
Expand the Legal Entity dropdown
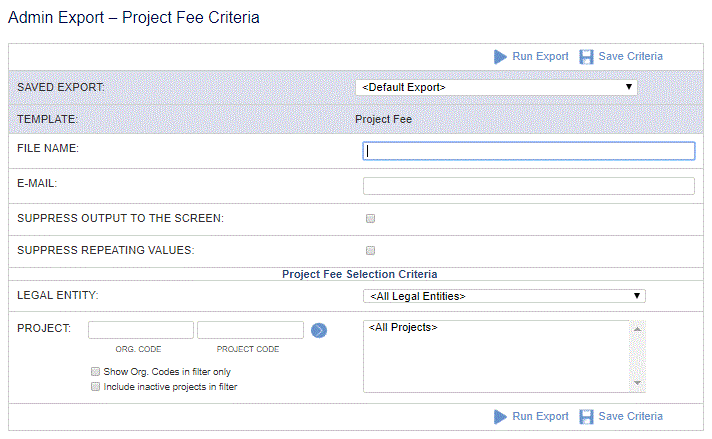[504, 296]
